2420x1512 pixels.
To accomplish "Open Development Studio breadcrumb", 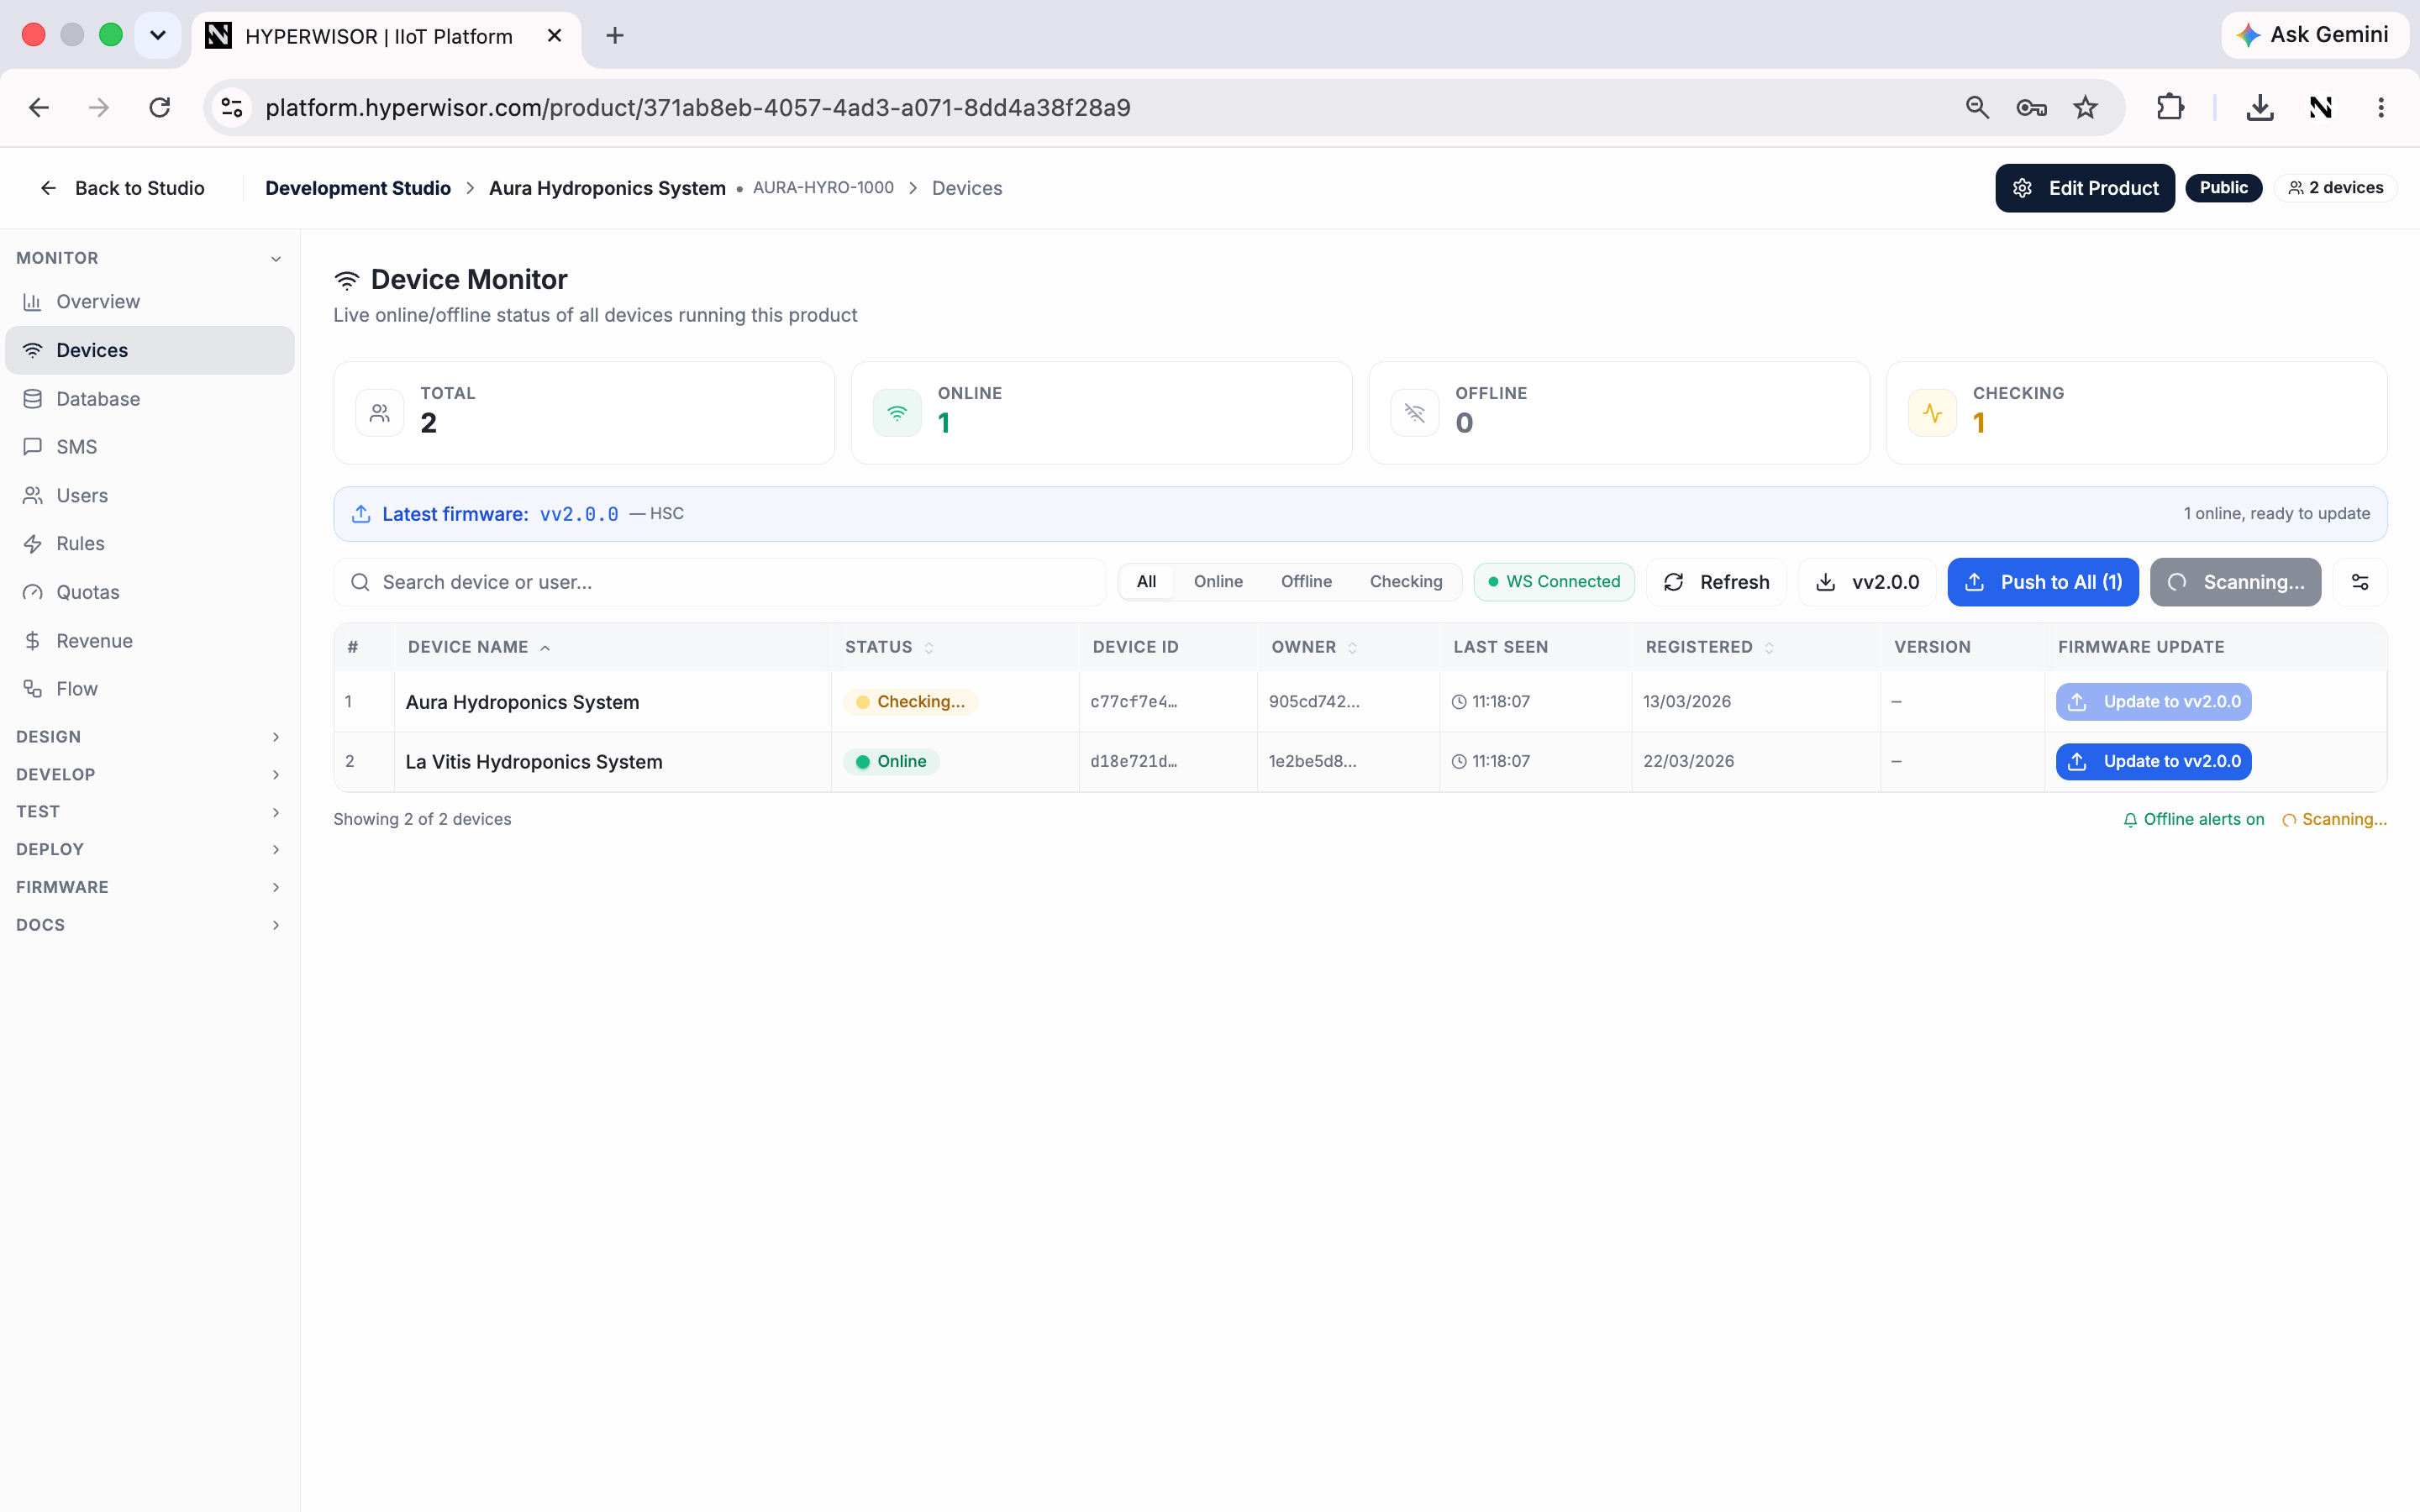I will click(x=358, y=188).
